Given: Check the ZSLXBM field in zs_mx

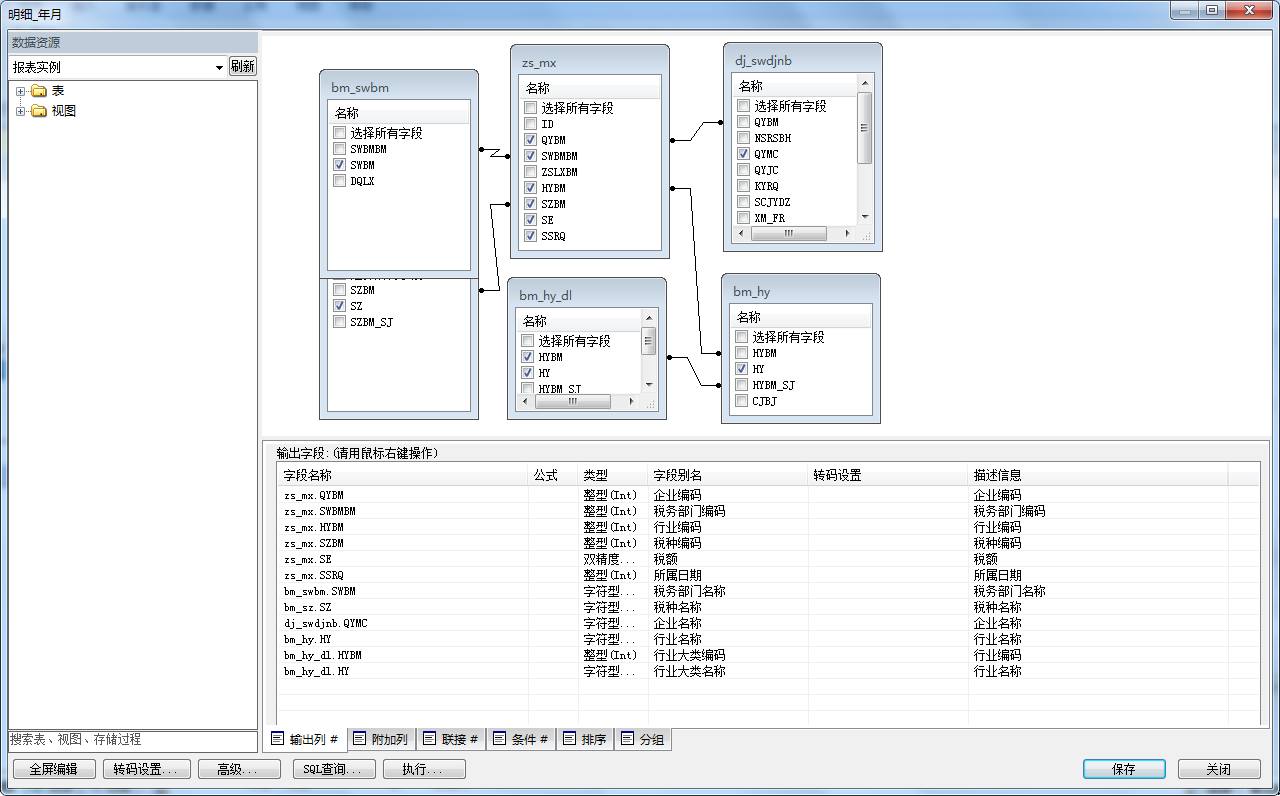Looking at the screenshot, I should (x=531, y=172).
